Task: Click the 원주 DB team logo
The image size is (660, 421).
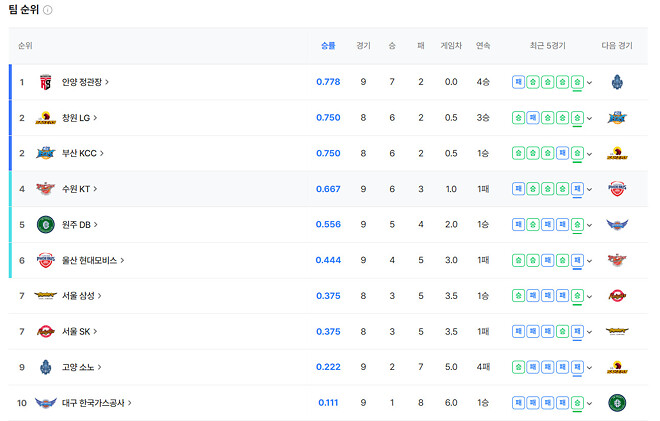Action: (45, 224)
